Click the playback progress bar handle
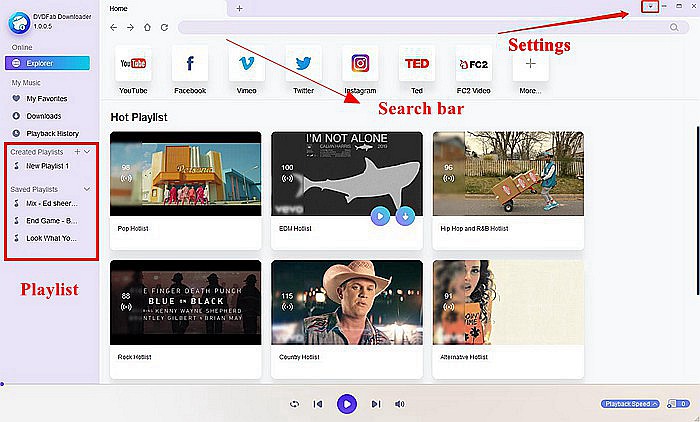This screenshot has height=422, width=700. (x=2, y=384)
